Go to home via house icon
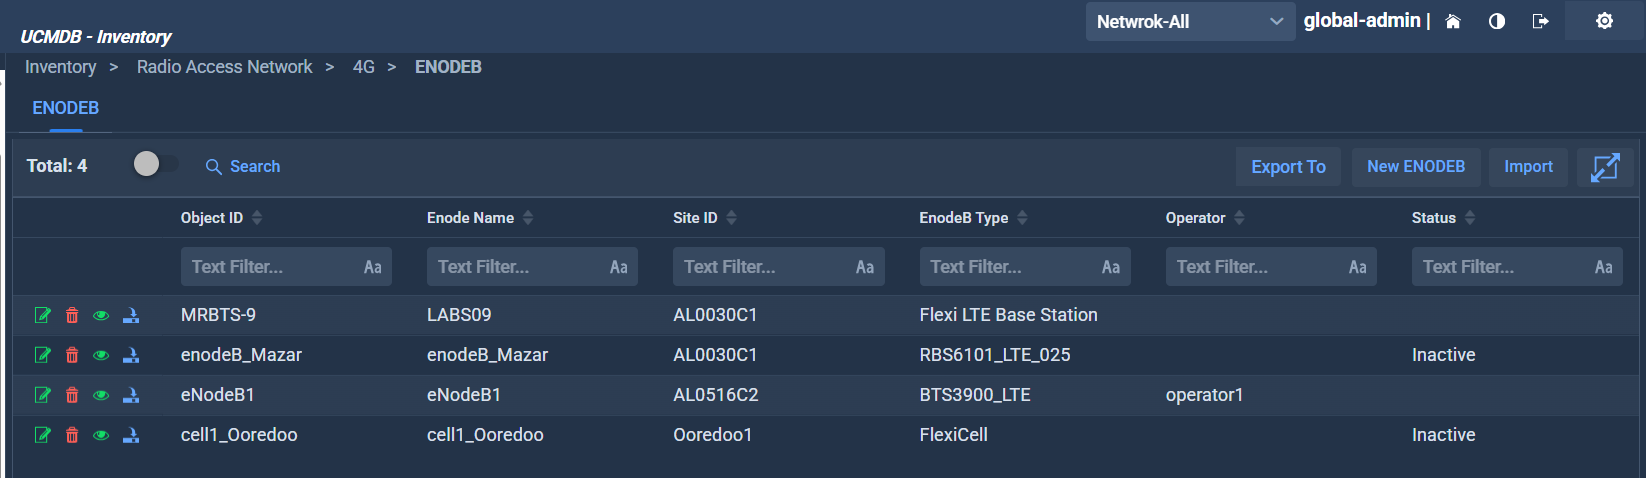The height and width of the screenshot is (478, 1646). 1453,21
